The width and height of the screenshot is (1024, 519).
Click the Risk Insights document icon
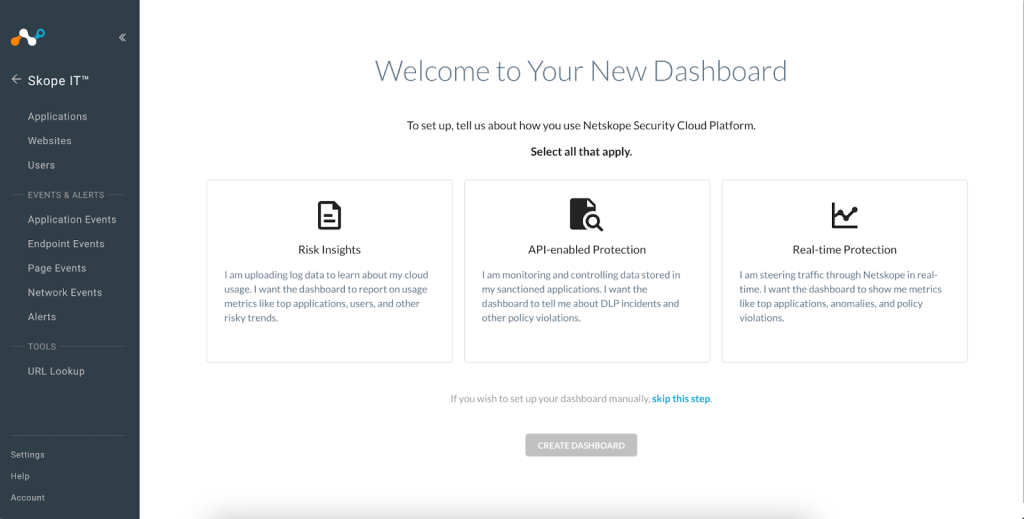(329, 215)
